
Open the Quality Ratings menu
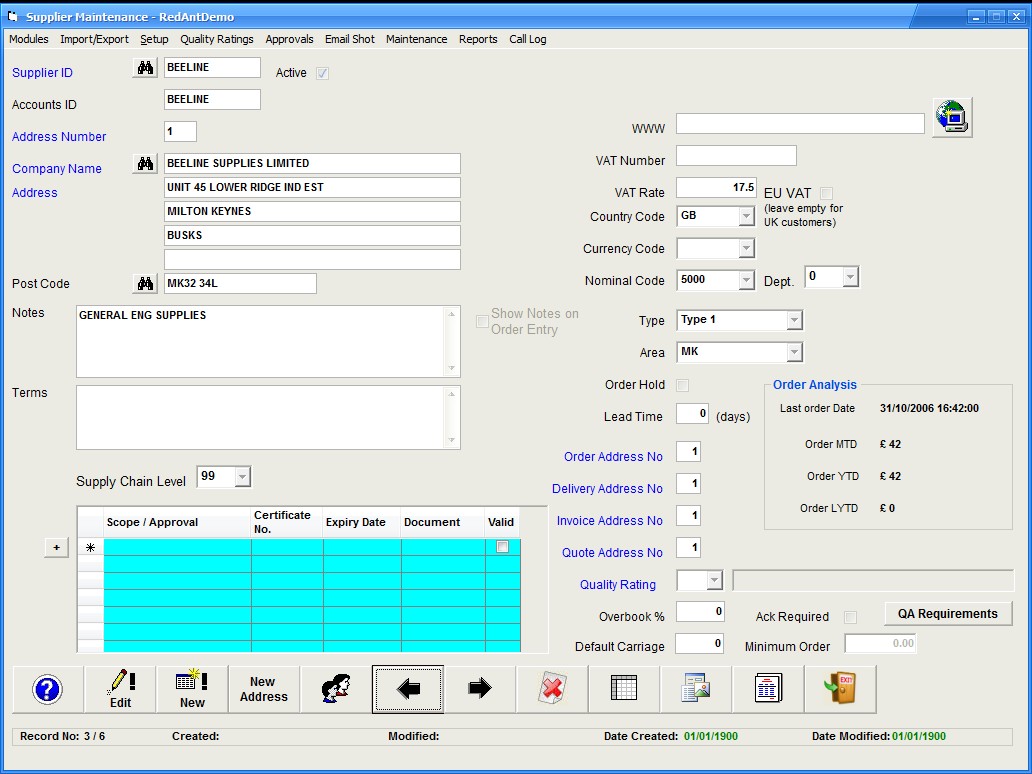pos(216,39)
